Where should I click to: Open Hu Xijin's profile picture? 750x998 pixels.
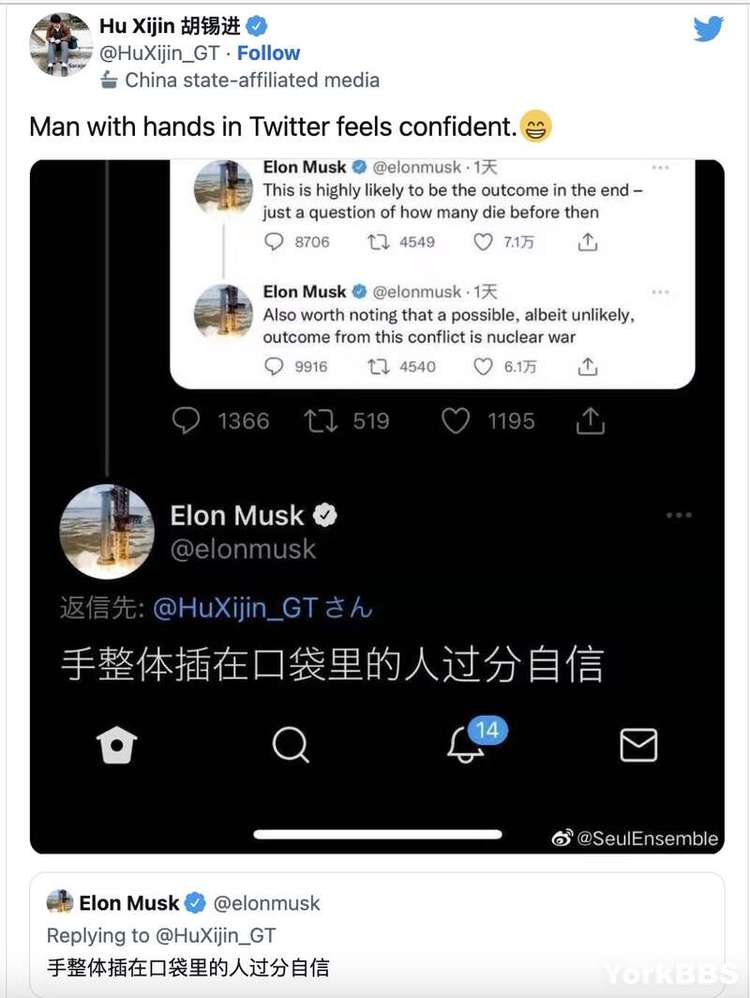click(x=58, y=43)
